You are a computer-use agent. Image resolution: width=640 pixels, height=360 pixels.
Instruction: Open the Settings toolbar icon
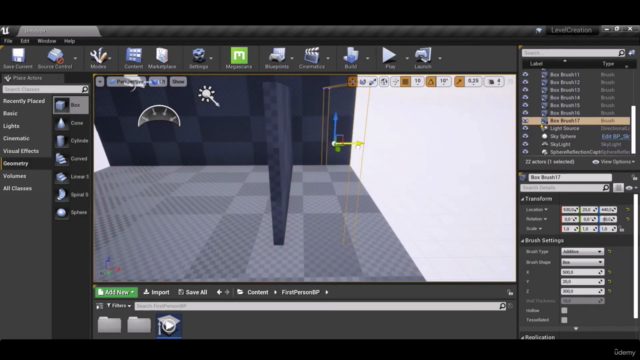click(x=198, y=58)
